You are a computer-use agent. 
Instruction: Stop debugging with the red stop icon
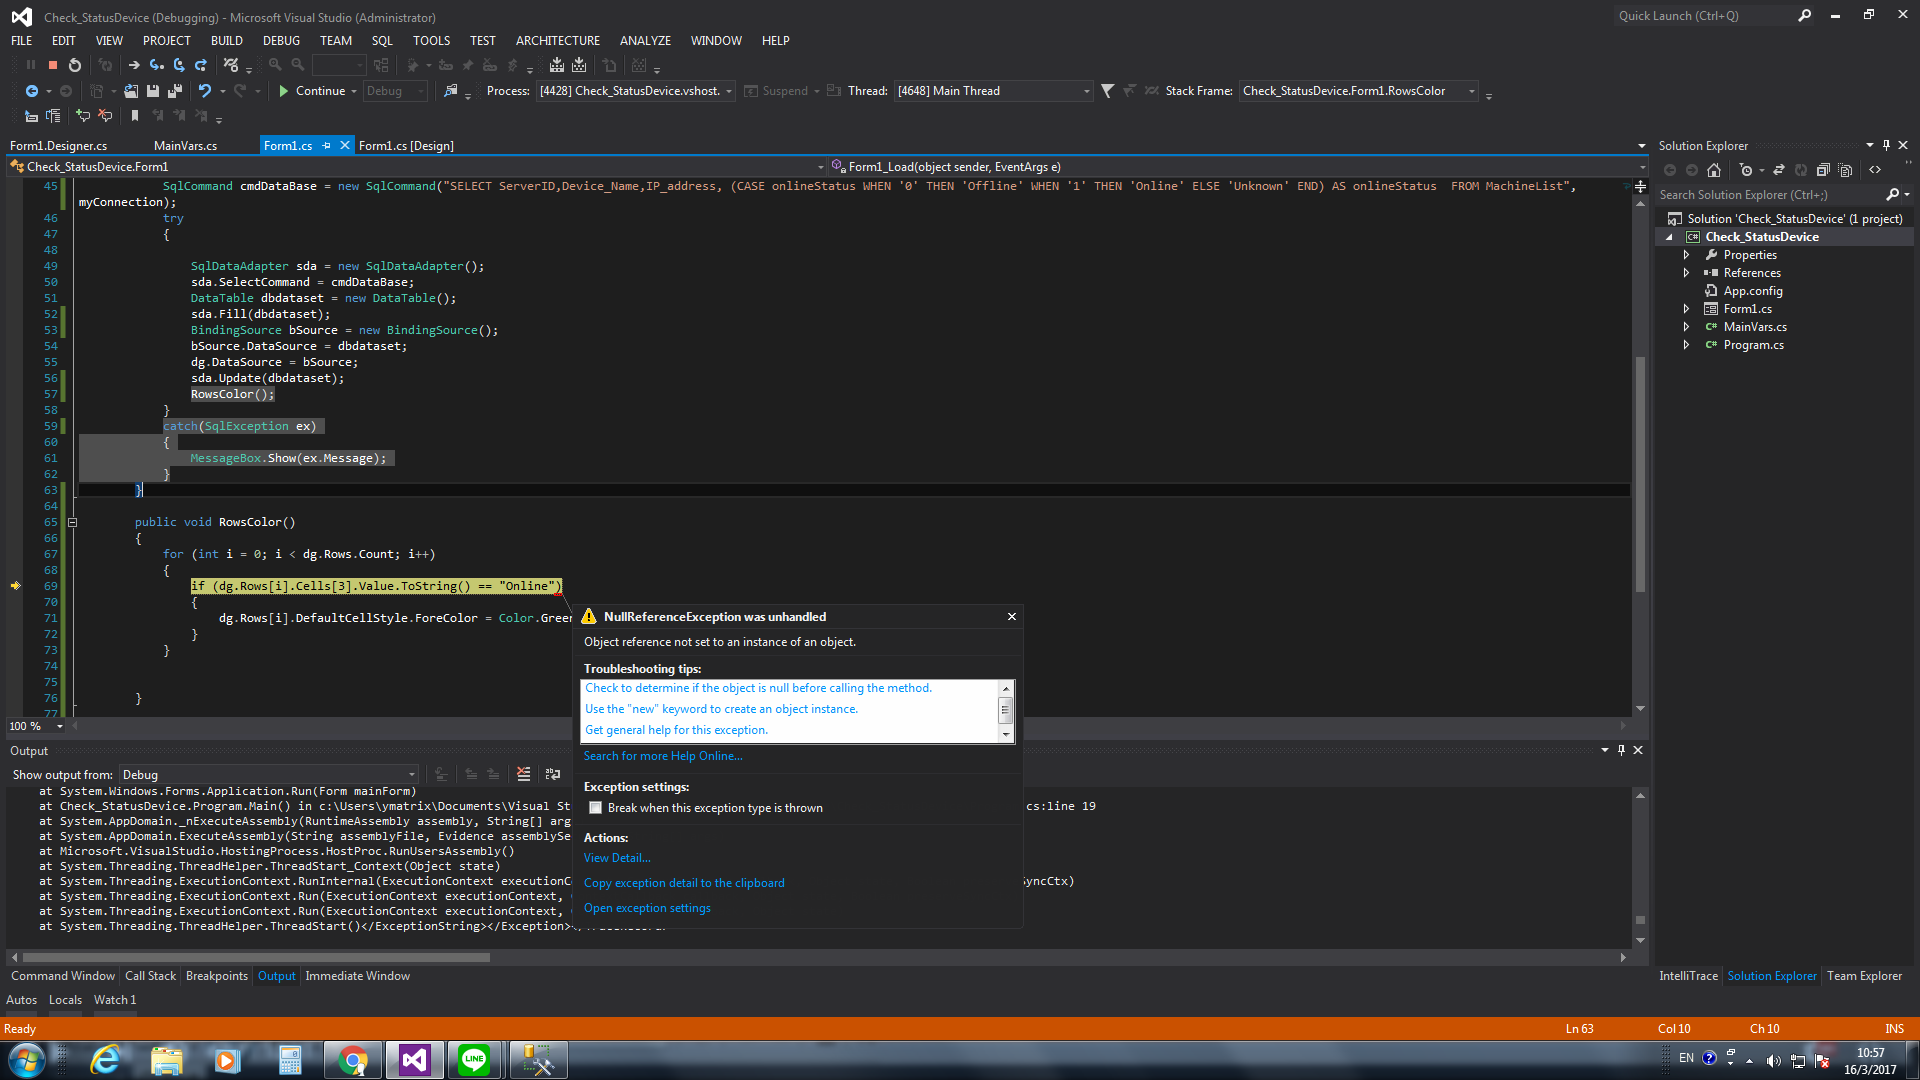pyautogui.click(x=53, y=65)
